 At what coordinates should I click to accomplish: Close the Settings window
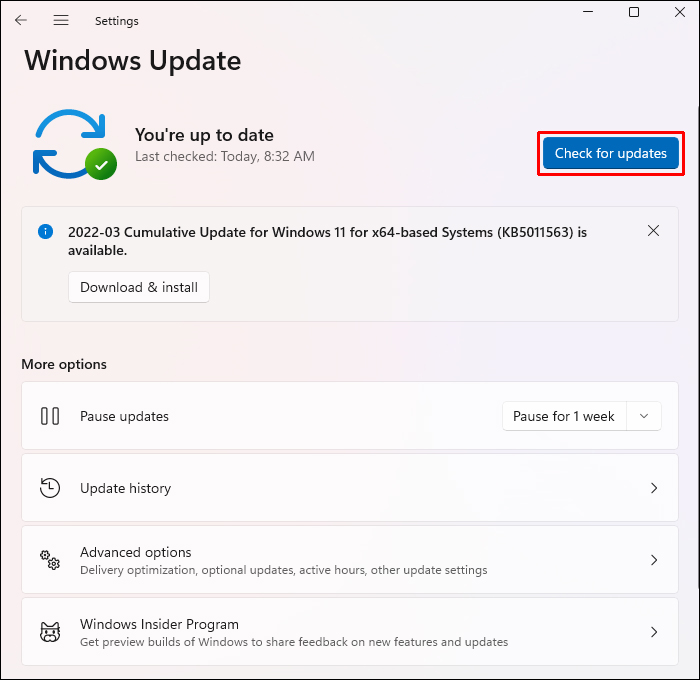pyautogui.click(x=679, y=12)
